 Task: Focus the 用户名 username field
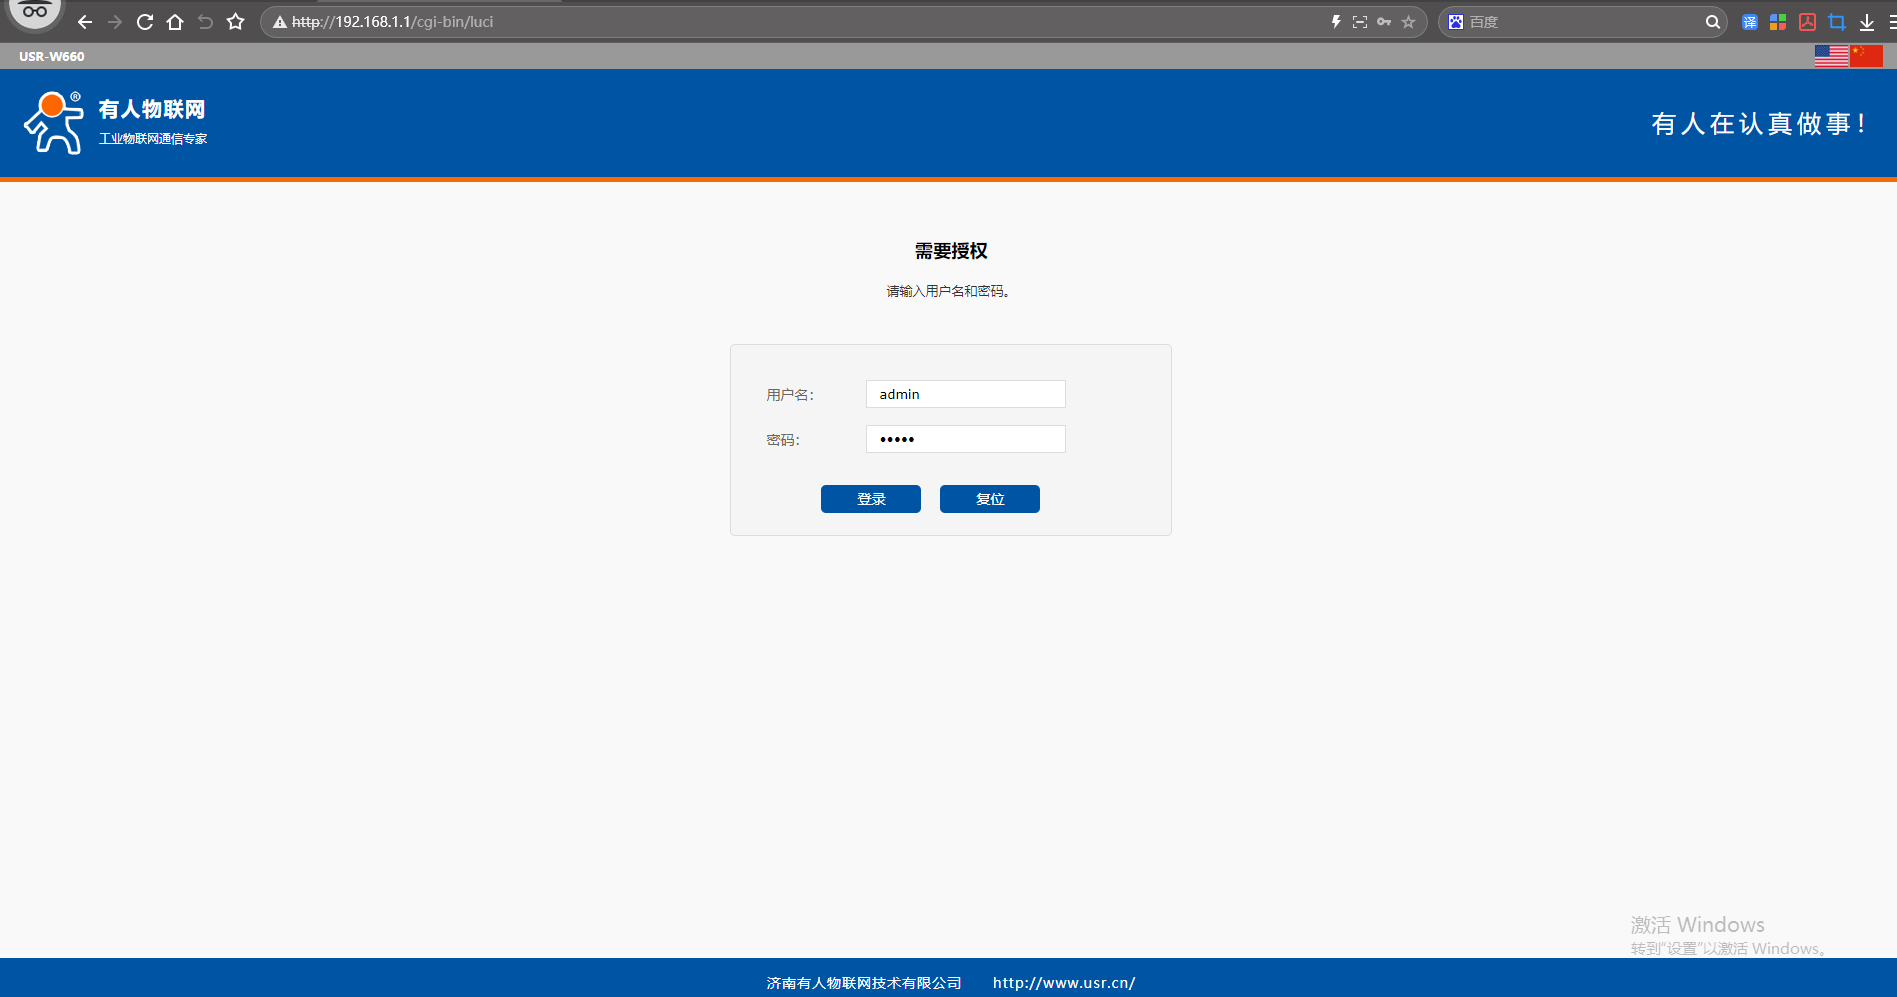965,394
